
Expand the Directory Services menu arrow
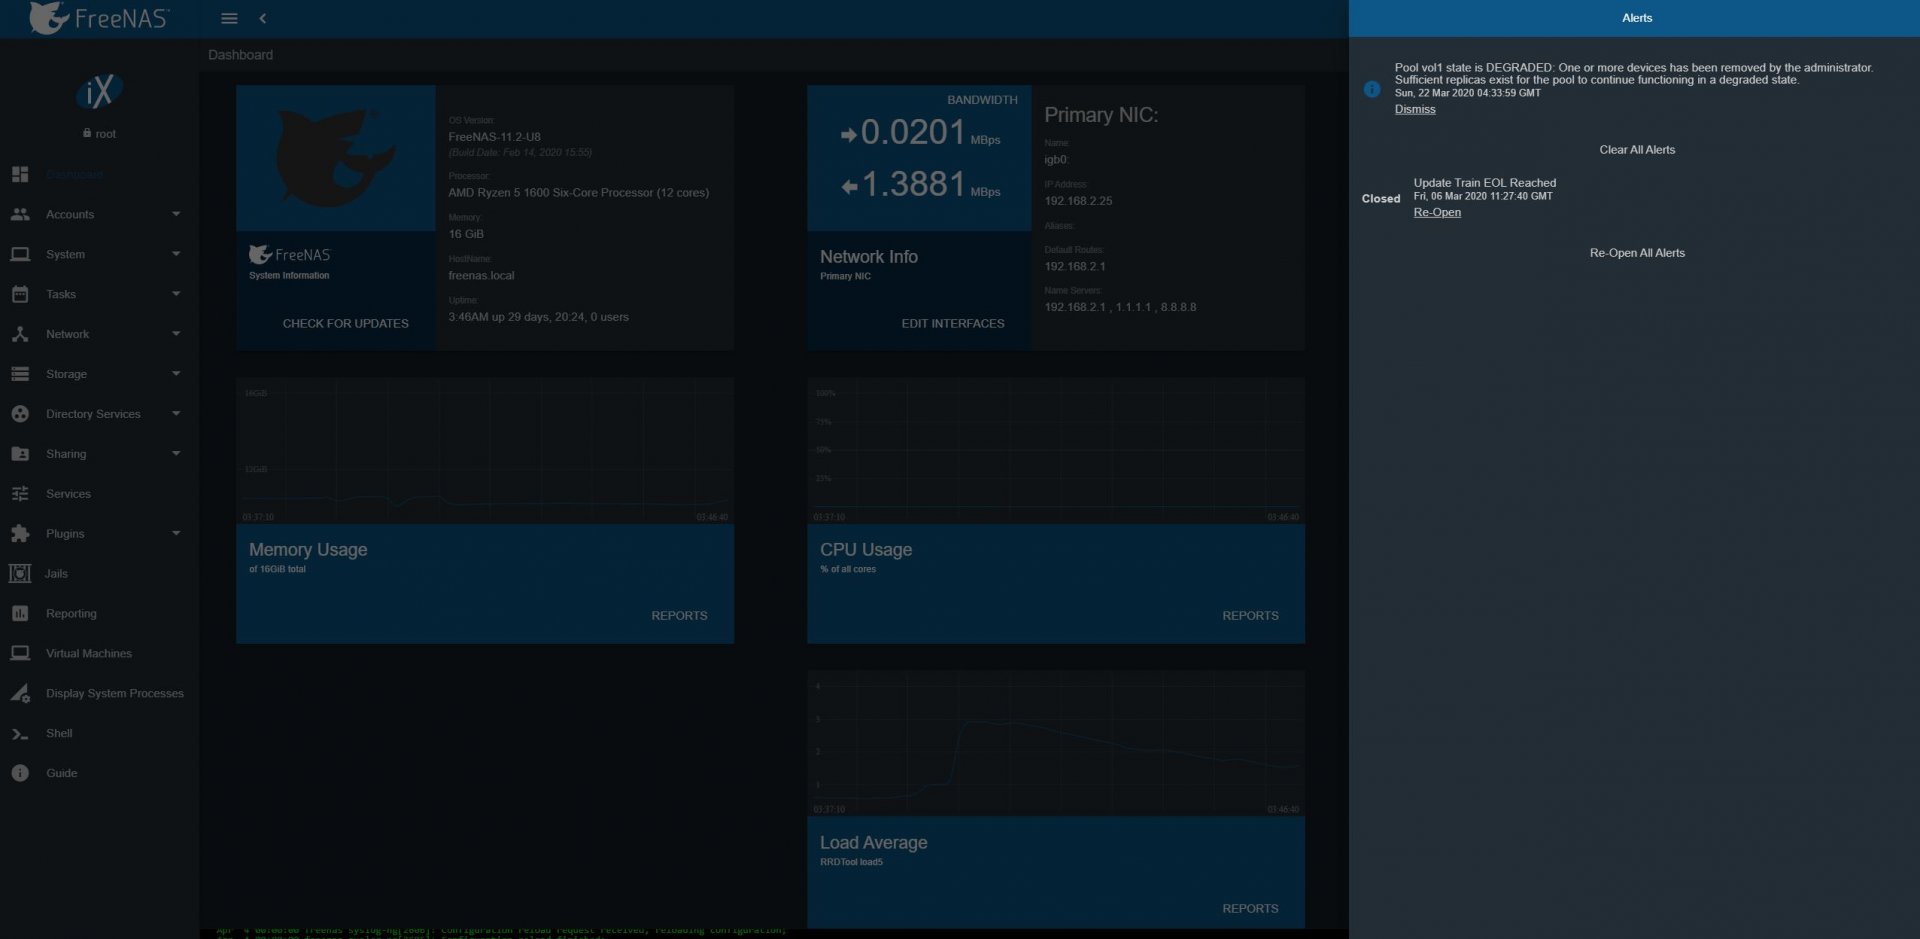pyautogui.click(x=176, y=414)
